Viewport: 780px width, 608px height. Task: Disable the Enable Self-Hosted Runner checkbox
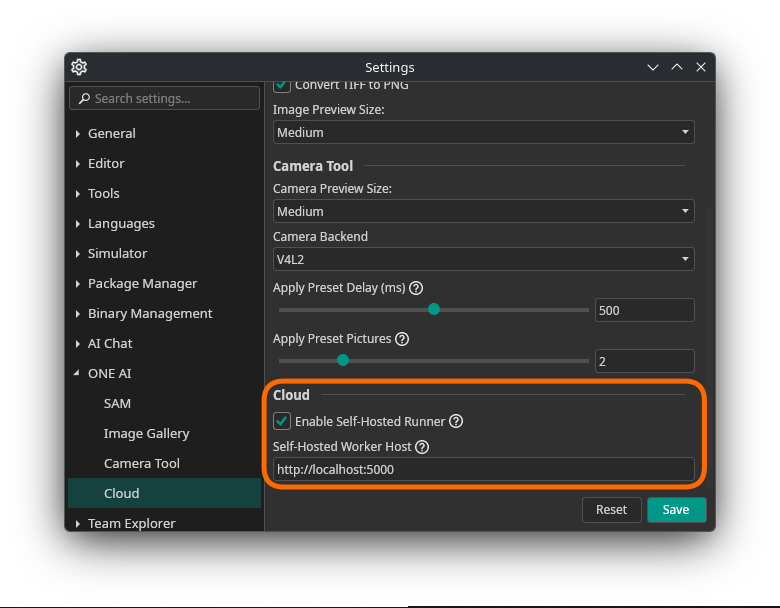(x=282, y=422)
